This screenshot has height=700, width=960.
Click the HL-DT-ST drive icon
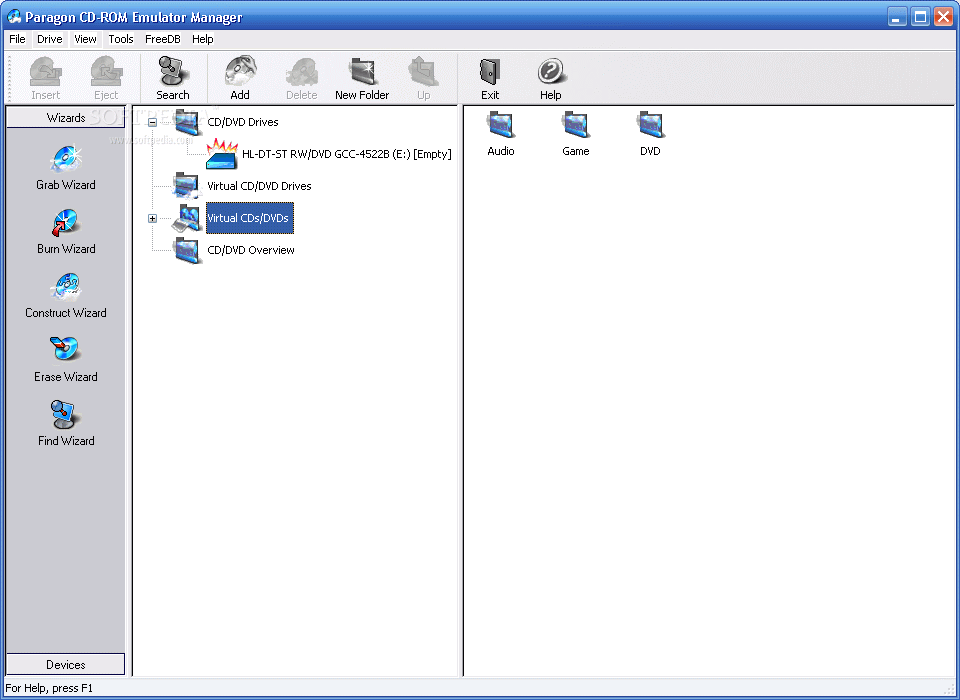pyautogui.click(x=222, y=154)
